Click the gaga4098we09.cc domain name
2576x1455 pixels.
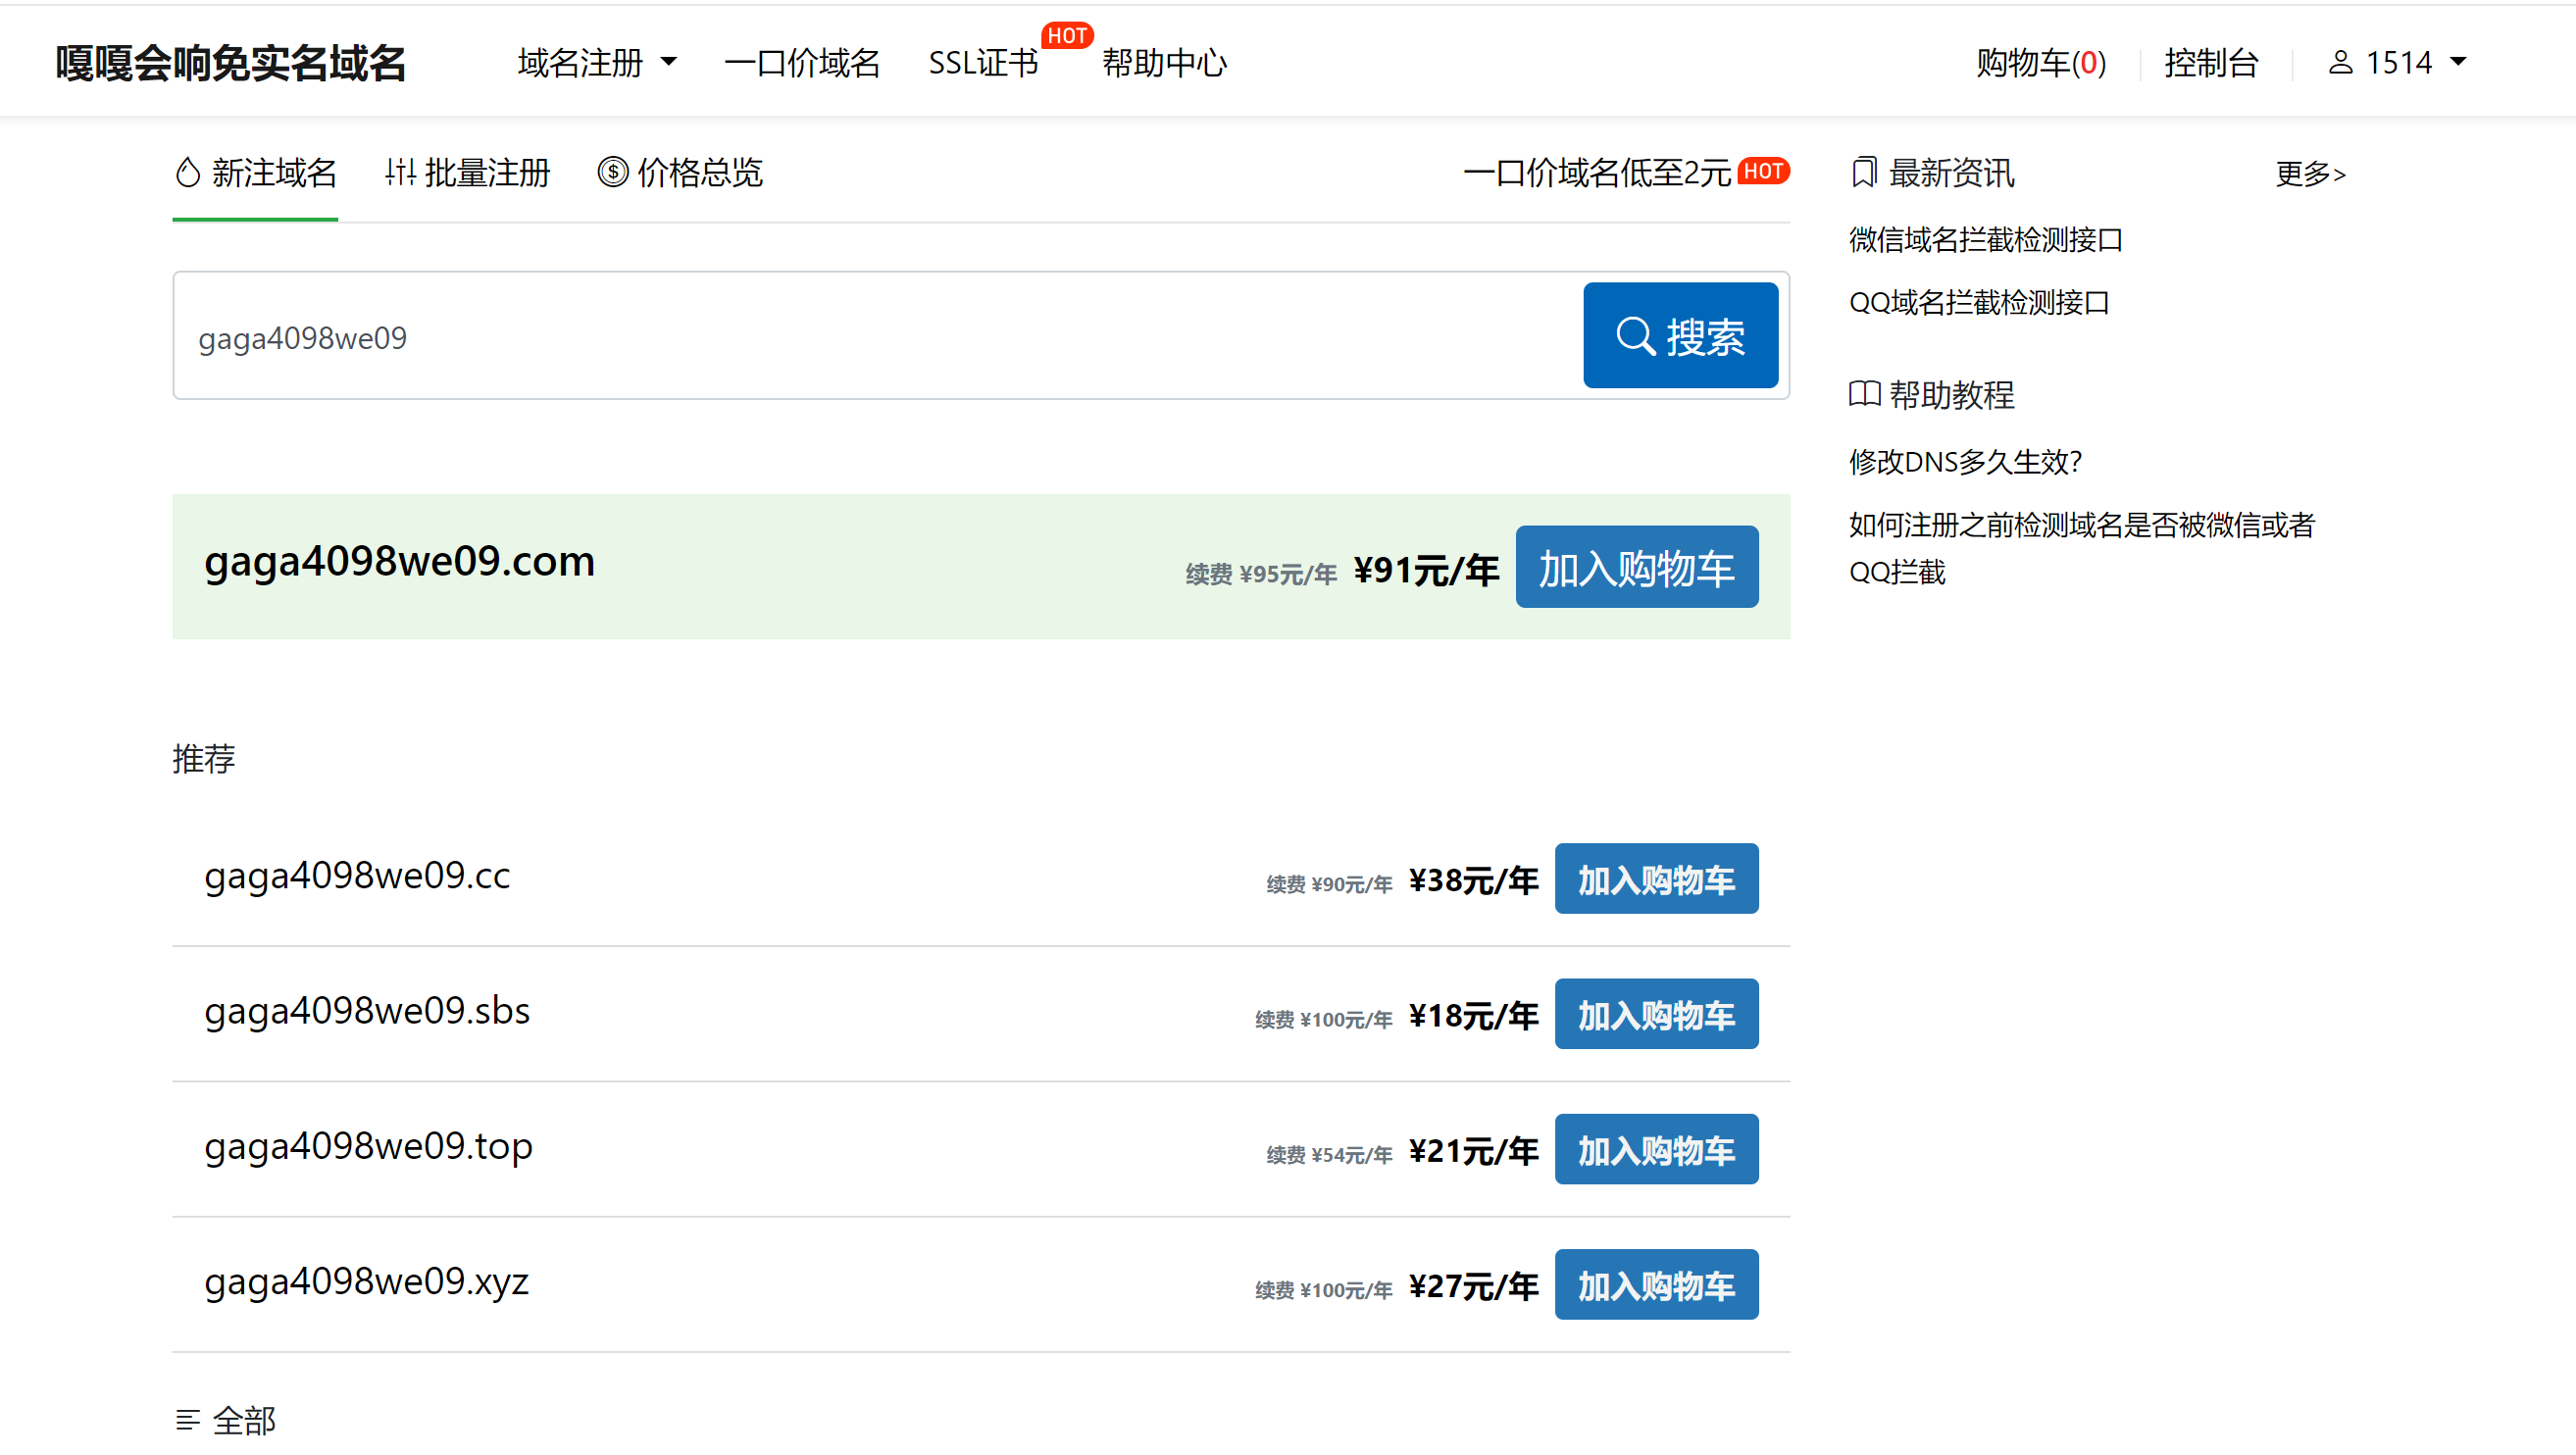(357, 876)
